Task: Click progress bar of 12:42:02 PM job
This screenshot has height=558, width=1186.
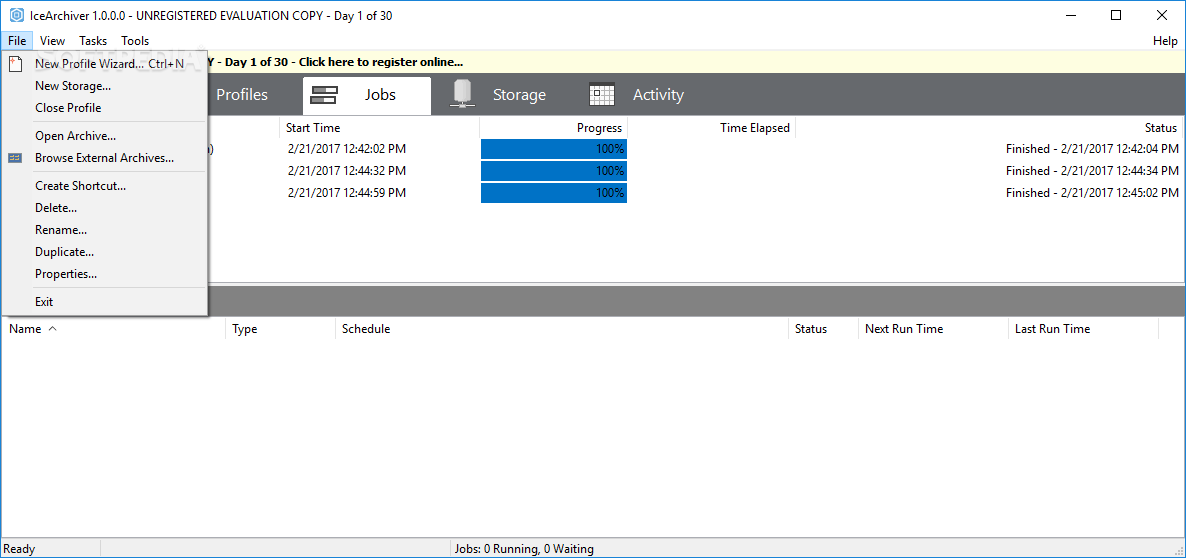Action: coord(554,149)
